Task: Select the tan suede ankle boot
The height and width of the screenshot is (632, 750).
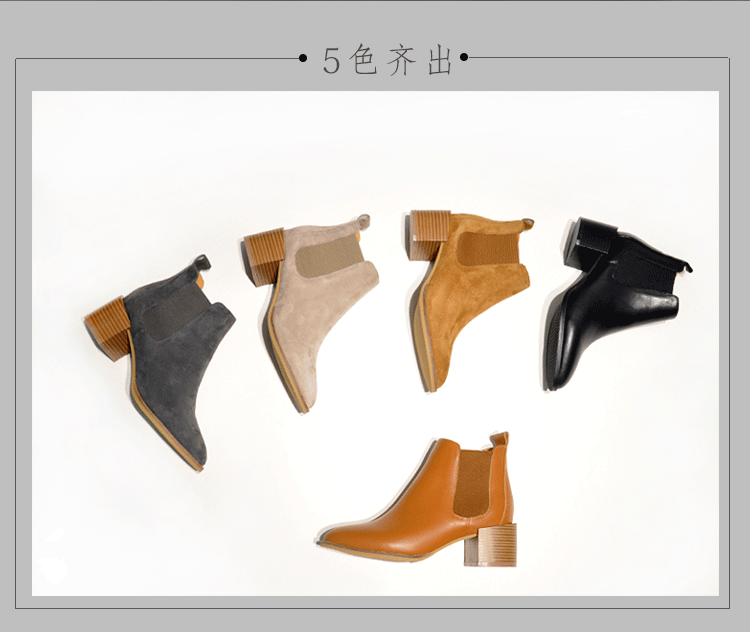Action: [x=470, y=300]
